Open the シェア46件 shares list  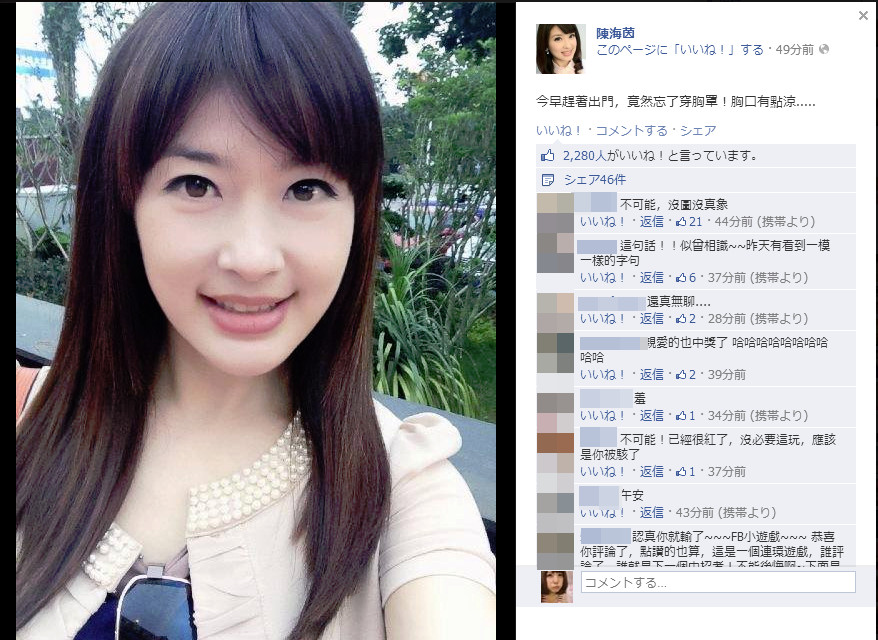pyautogui.click(x=595, y=180)
